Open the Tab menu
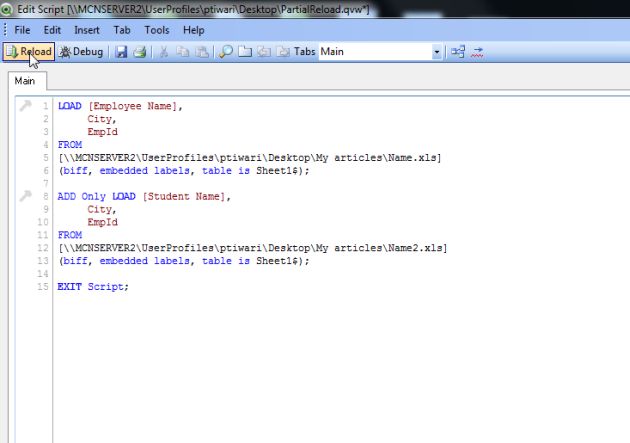 pos(122,30)
